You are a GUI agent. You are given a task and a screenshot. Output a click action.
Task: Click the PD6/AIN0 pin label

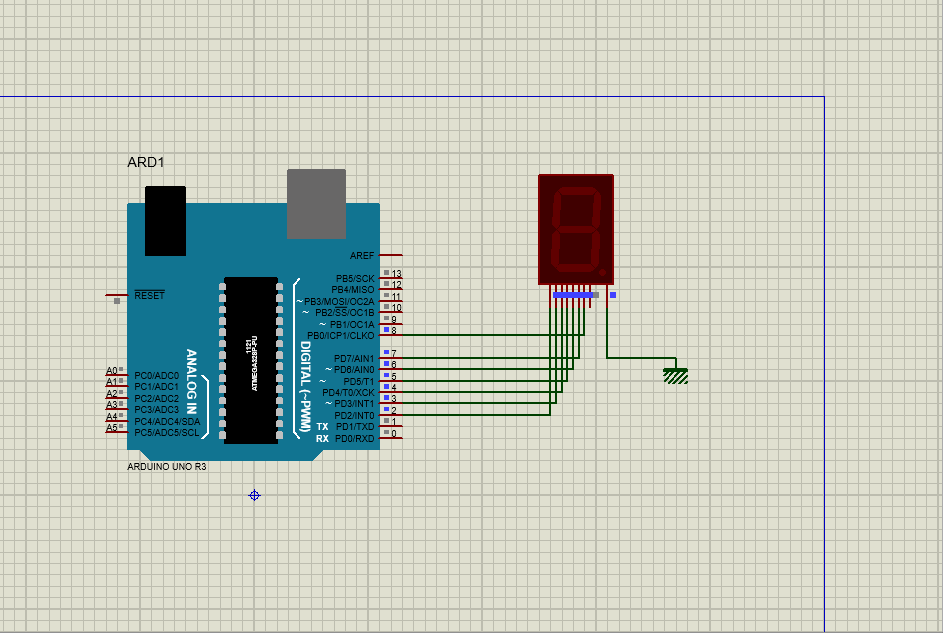click(354, 370)
